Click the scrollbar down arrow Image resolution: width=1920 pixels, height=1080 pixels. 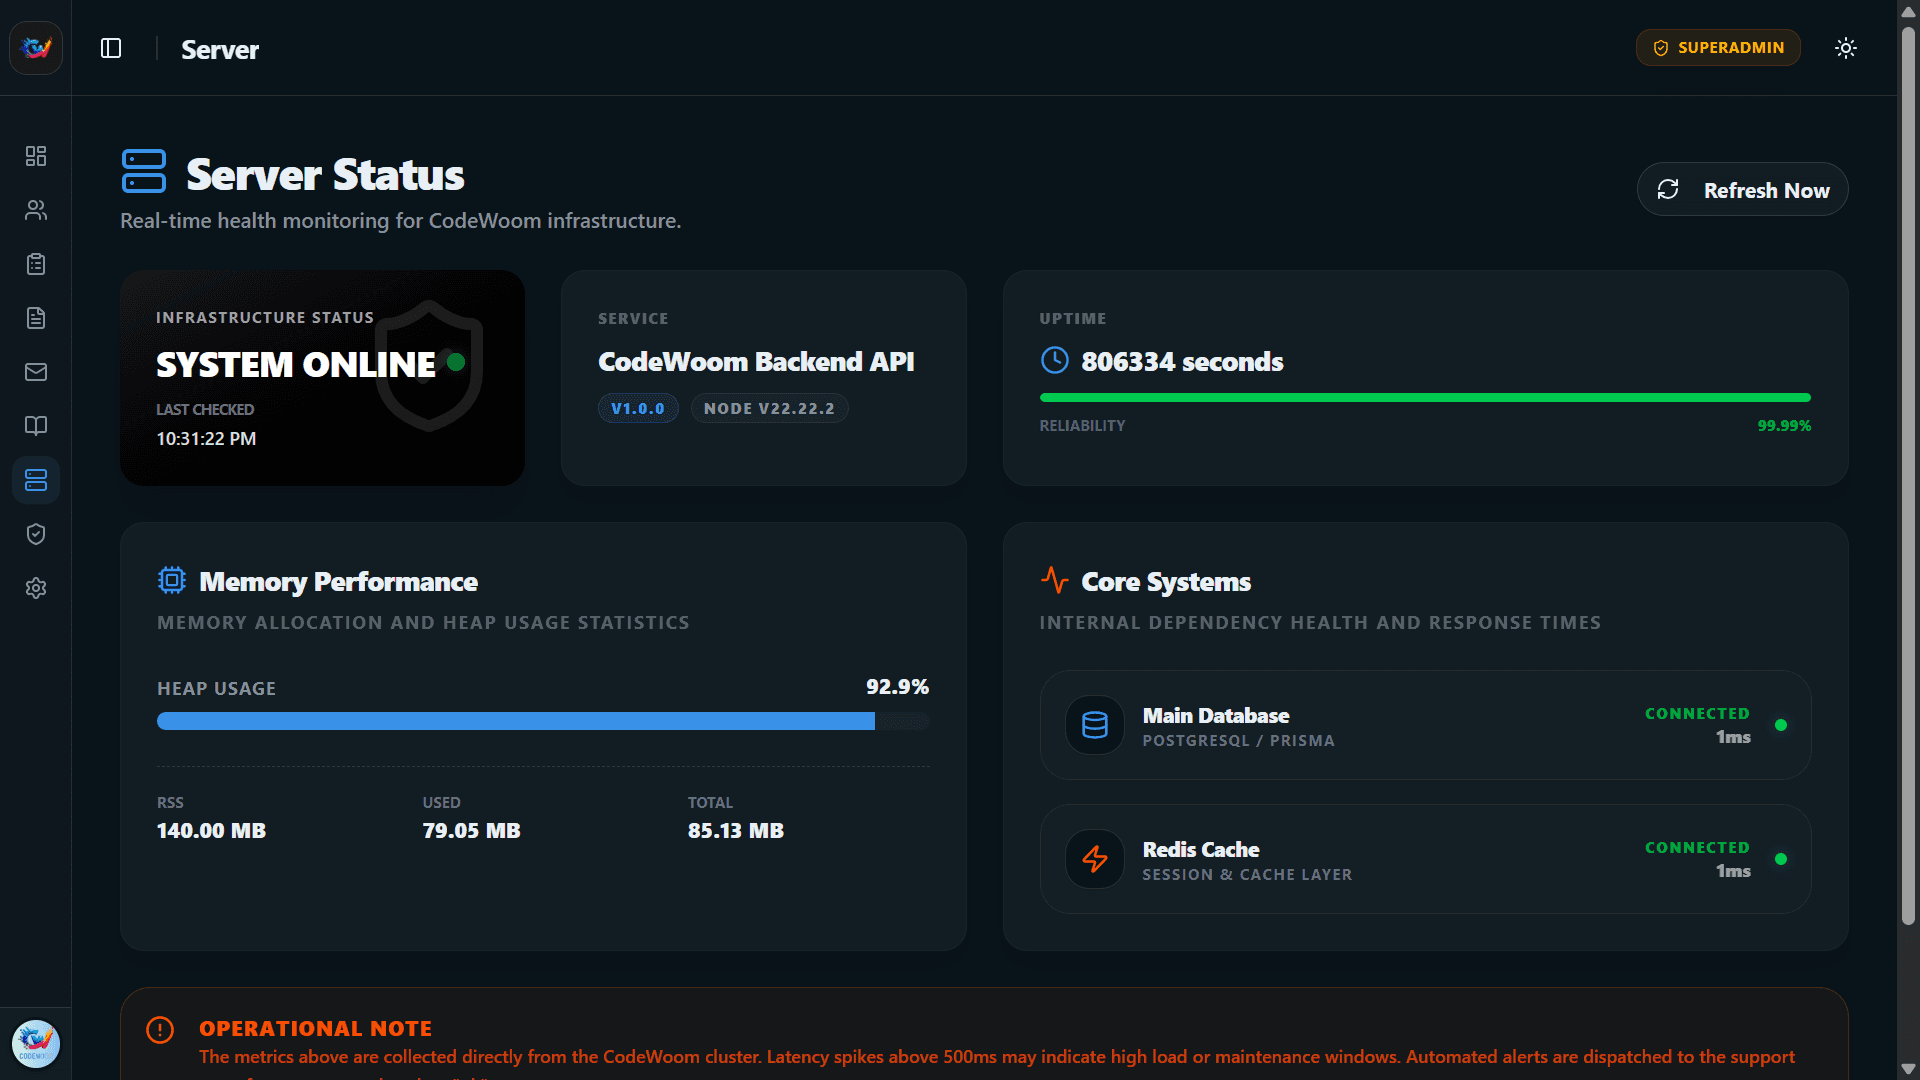1908,1069
